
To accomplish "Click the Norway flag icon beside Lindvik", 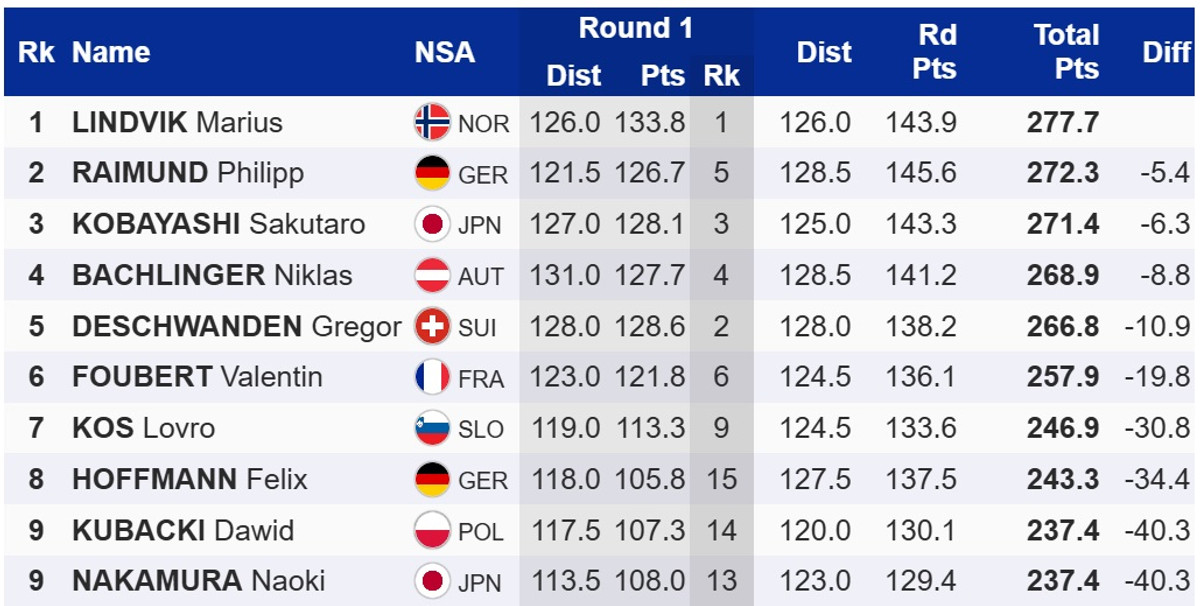I will 432,122.
